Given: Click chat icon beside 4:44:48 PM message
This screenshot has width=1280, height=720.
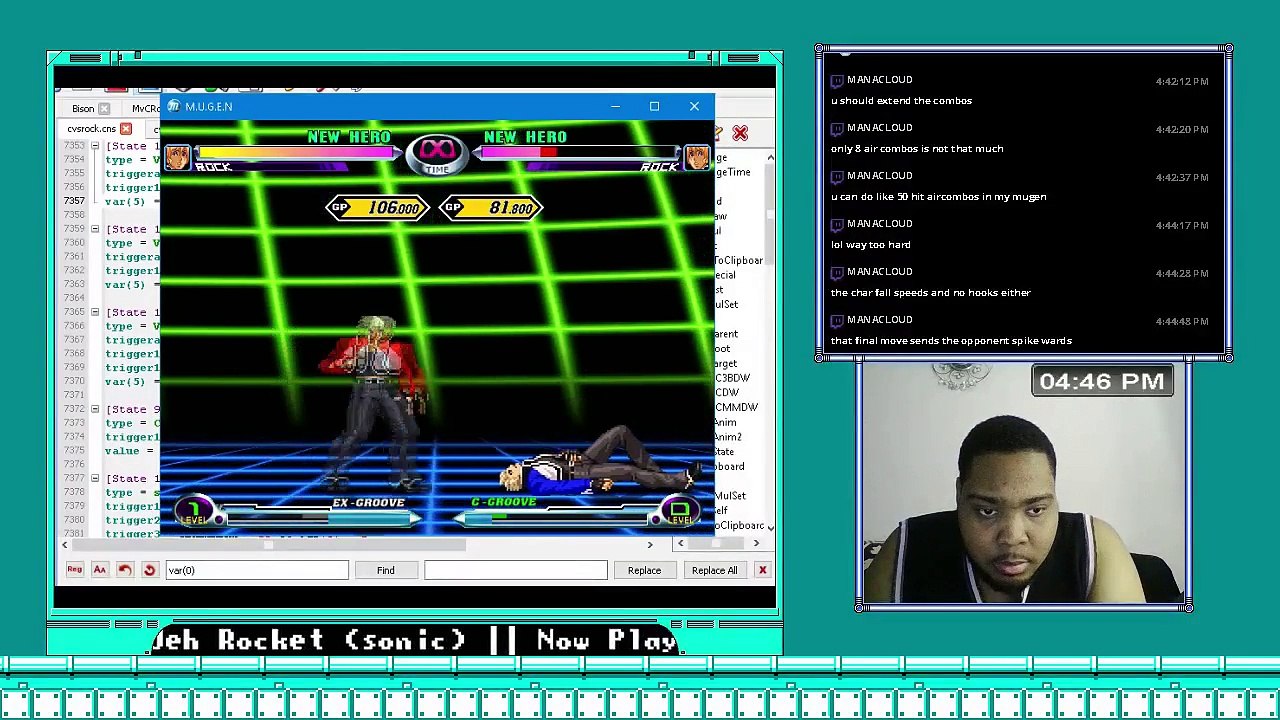Looking at the screenshot, I should click(837, 319).
